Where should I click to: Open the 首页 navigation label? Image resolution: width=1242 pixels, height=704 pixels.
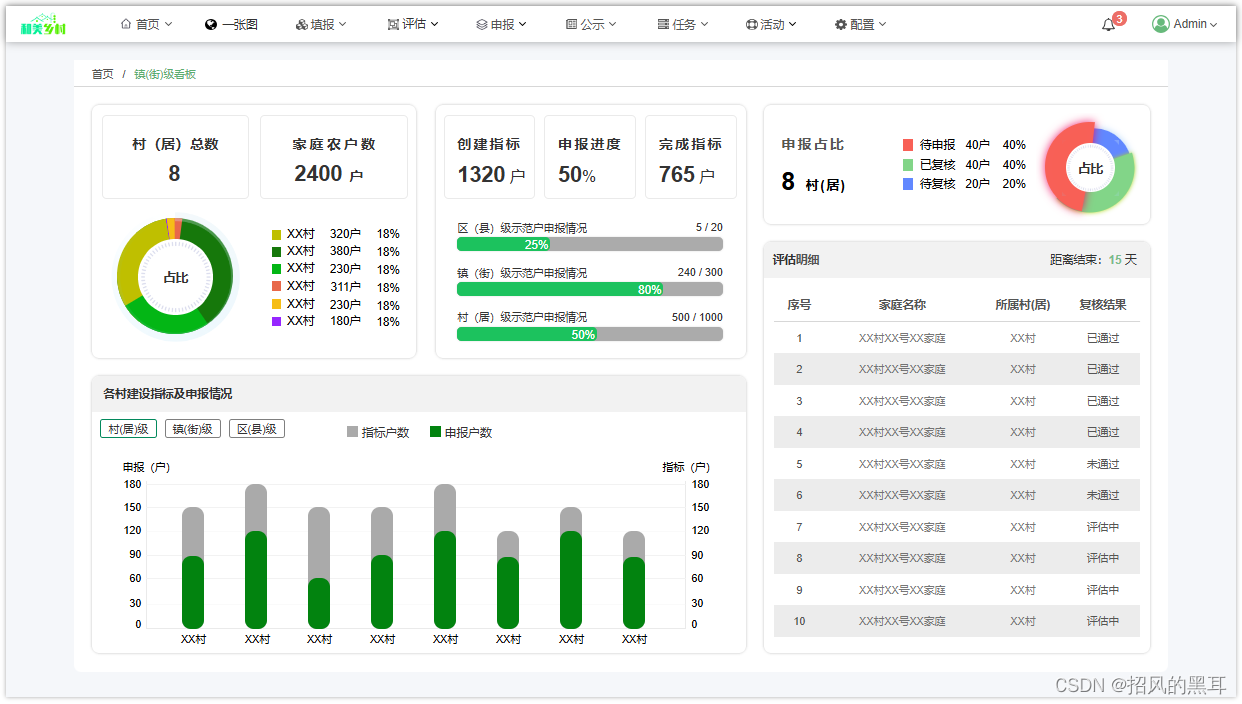click(x=148, y=24)
